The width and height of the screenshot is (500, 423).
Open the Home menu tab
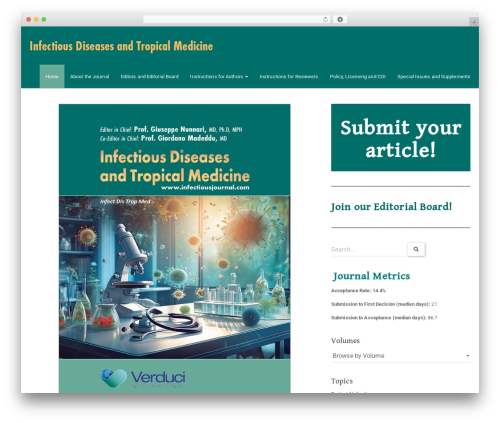(52, 76)
